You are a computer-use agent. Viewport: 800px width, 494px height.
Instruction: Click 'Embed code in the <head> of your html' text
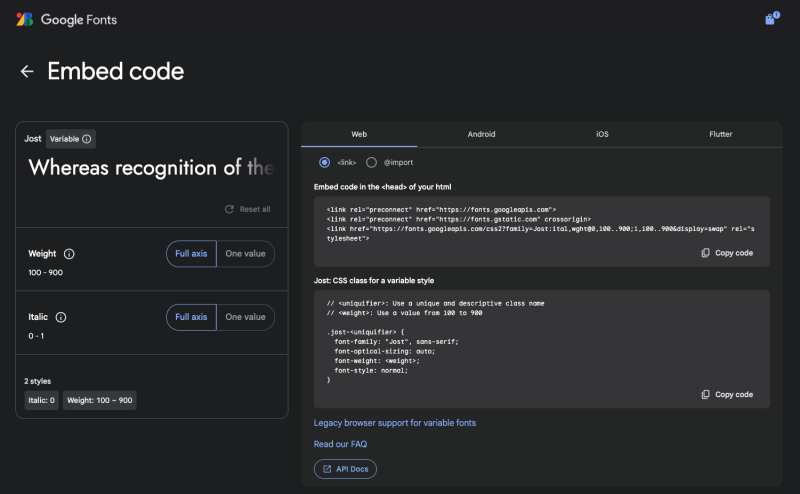382,187
